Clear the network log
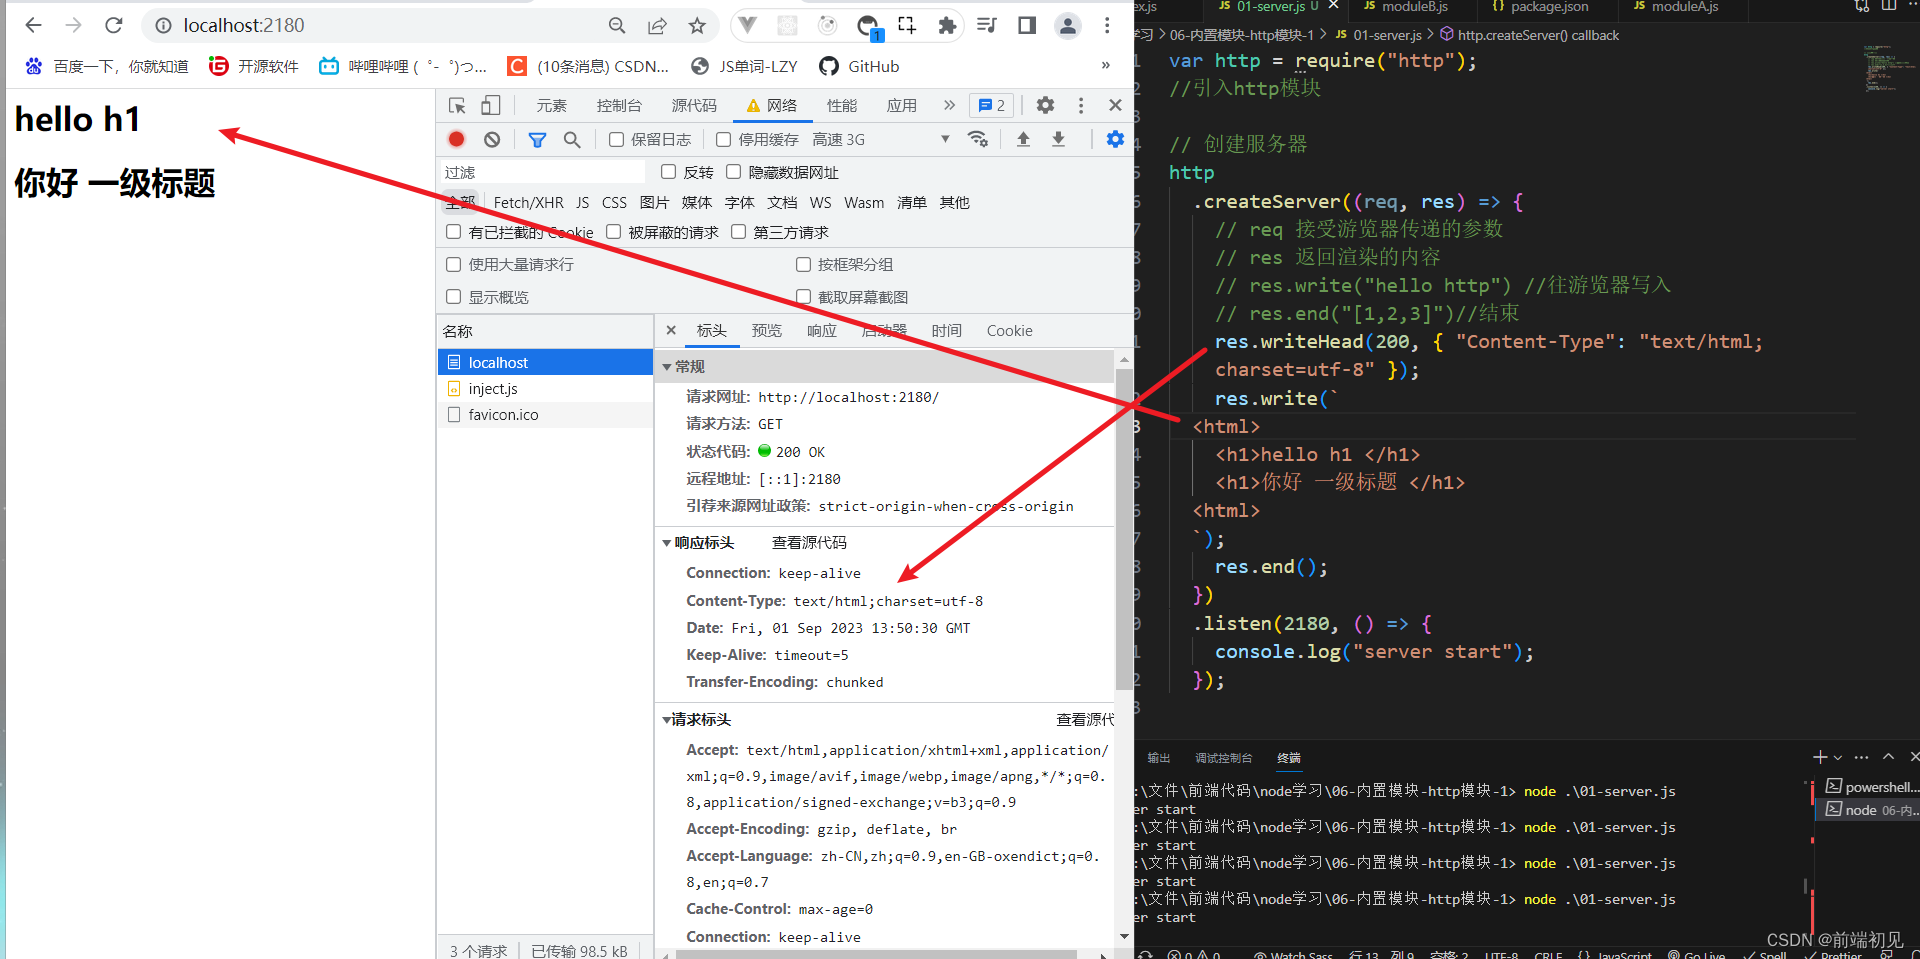Image resolution: width=1920 pixels, height=959 pixels. pyautogui.click(x=492, y=139)
